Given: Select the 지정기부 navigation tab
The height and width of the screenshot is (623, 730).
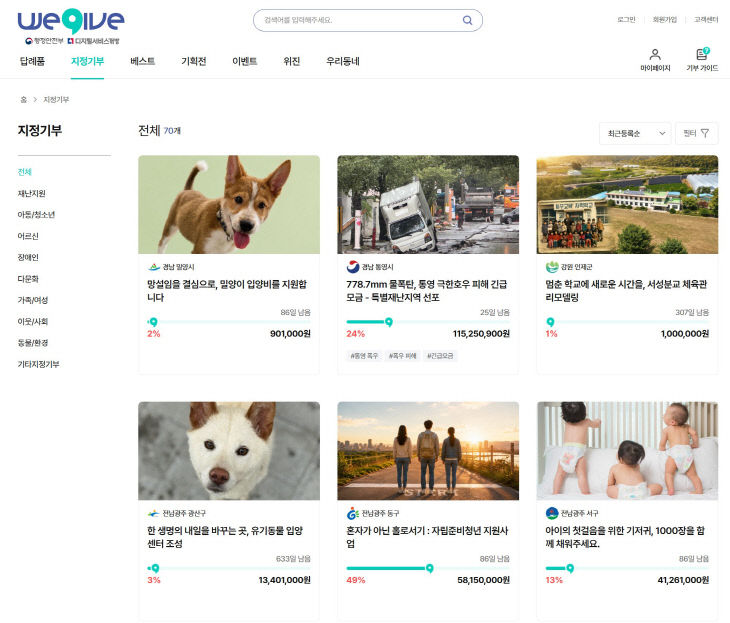Looking at the screenshot, I should 88,61.
